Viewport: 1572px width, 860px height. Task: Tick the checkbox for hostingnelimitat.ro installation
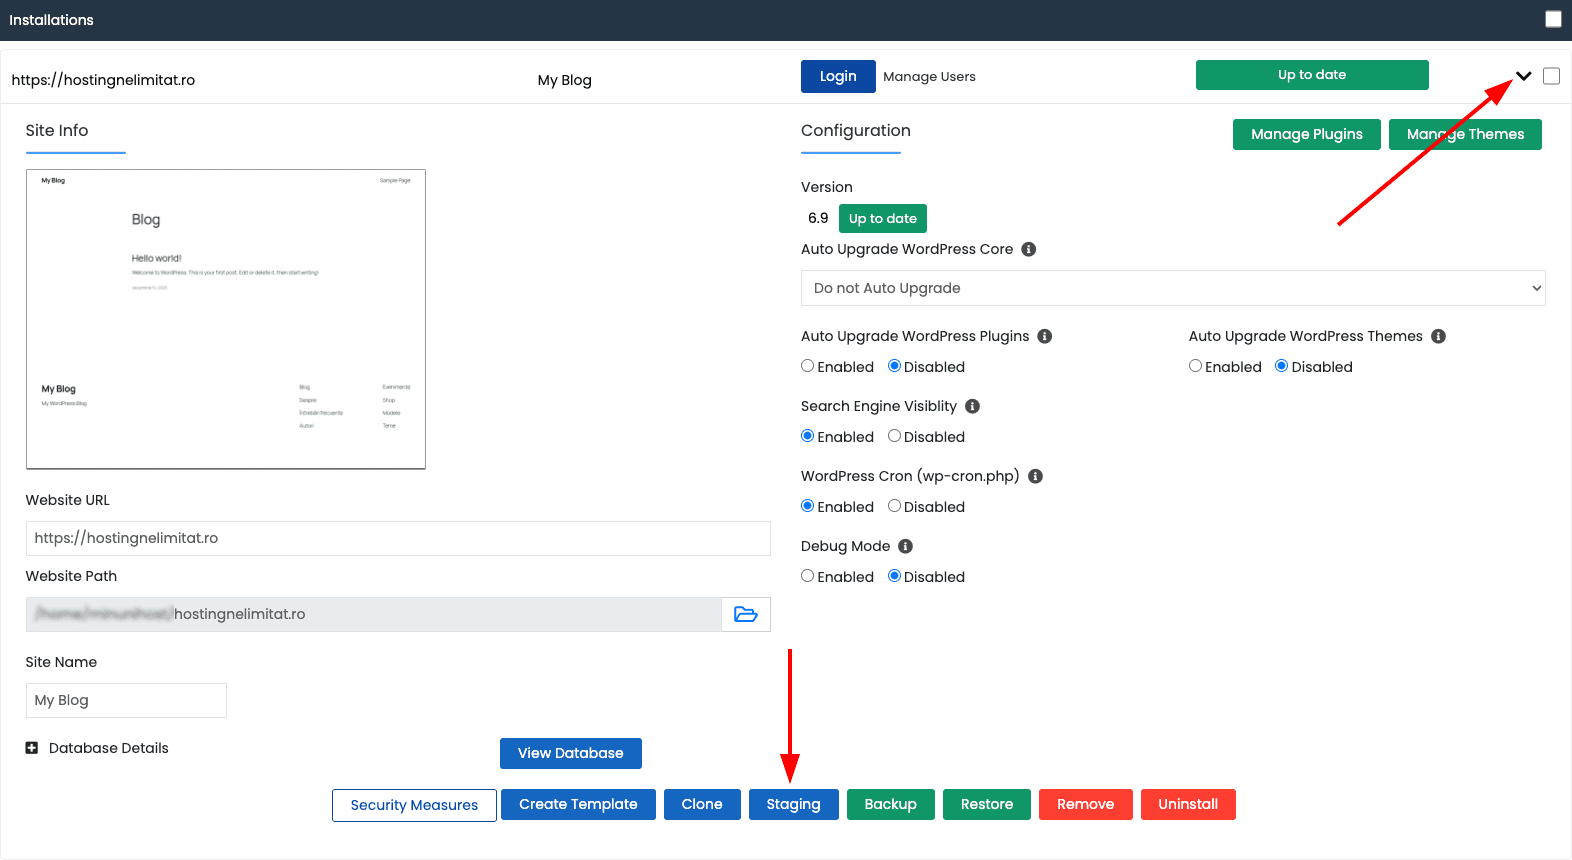(x=1551, y=76)
